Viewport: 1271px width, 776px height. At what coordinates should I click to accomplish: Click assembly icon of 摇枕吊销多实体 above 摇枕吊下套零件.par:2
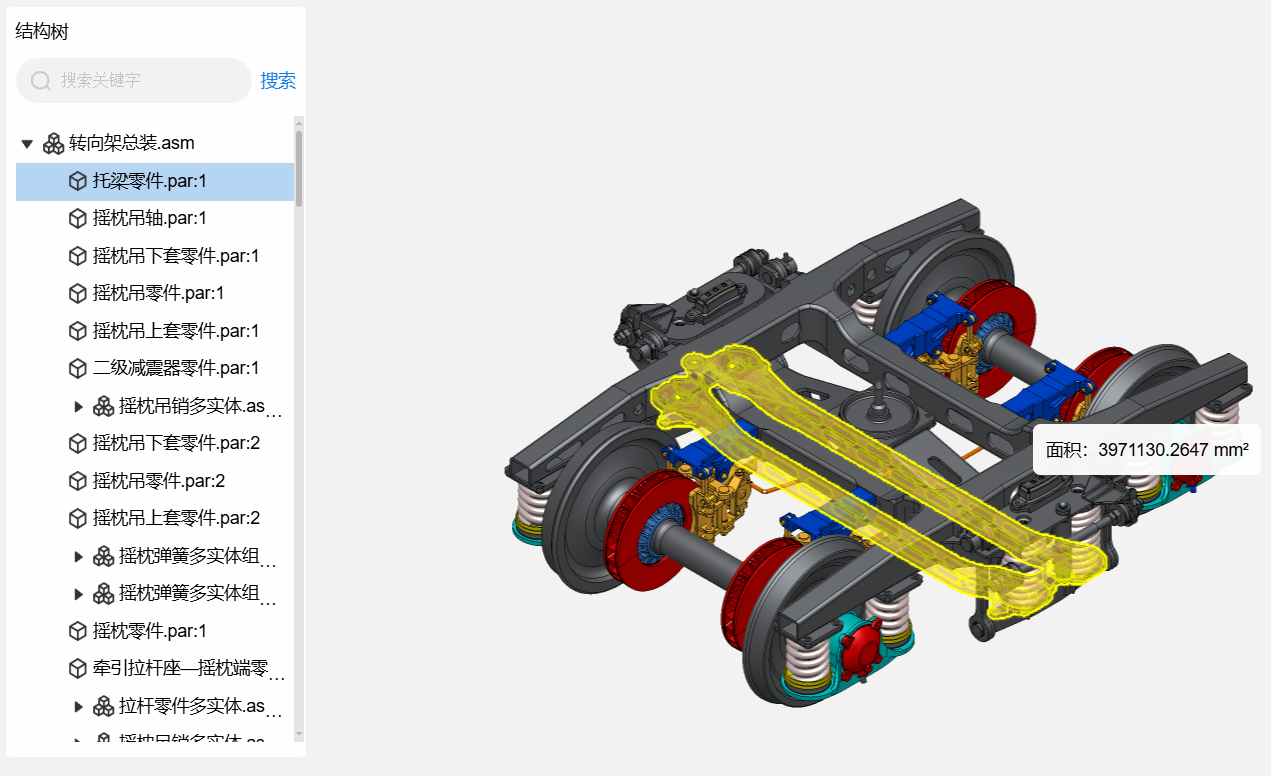(104, 406)
